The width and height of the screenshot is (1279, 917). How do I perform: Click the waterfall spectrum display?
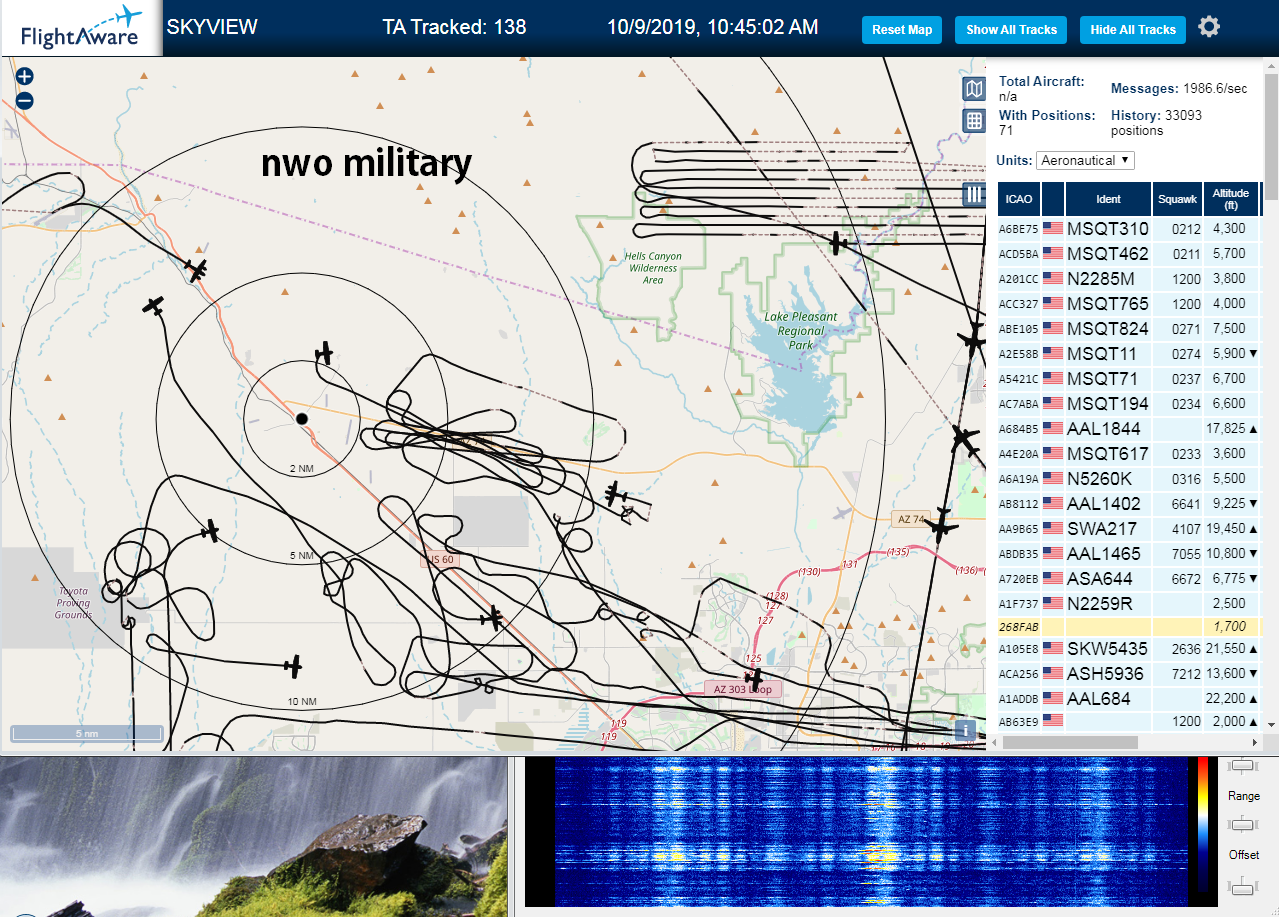coord(869,832)
